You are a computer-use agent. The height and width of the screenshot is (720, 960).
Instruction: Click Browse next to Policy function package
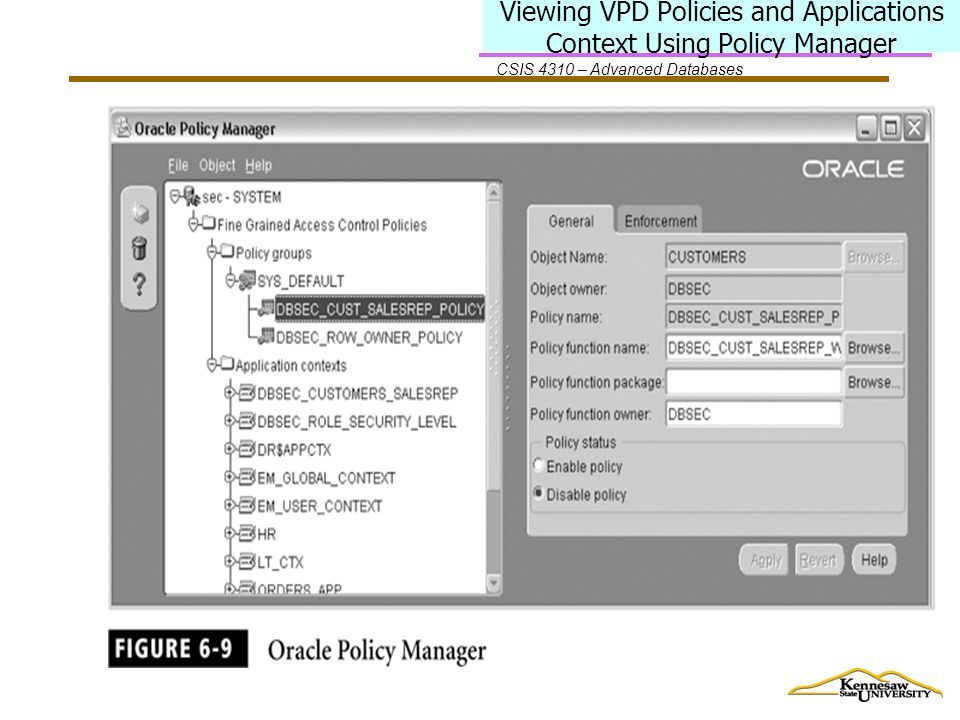(x=874, y=382)
